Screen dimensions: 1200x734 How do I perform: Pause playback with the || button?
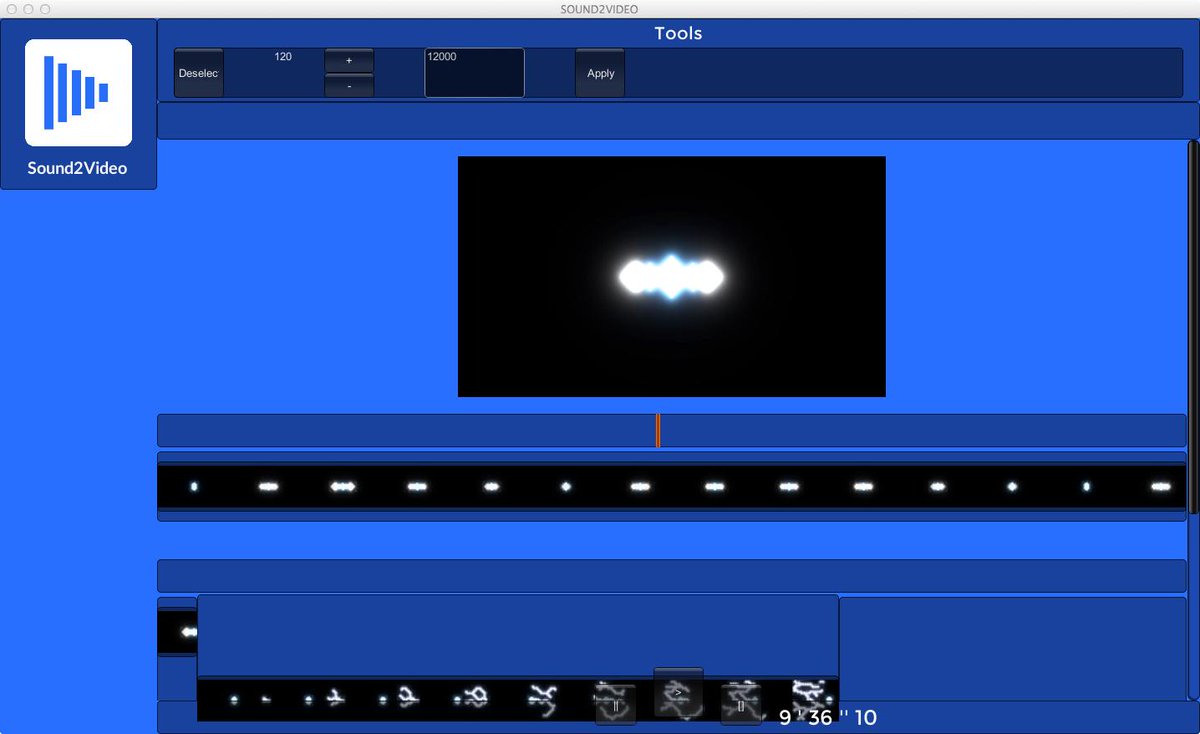616,705
